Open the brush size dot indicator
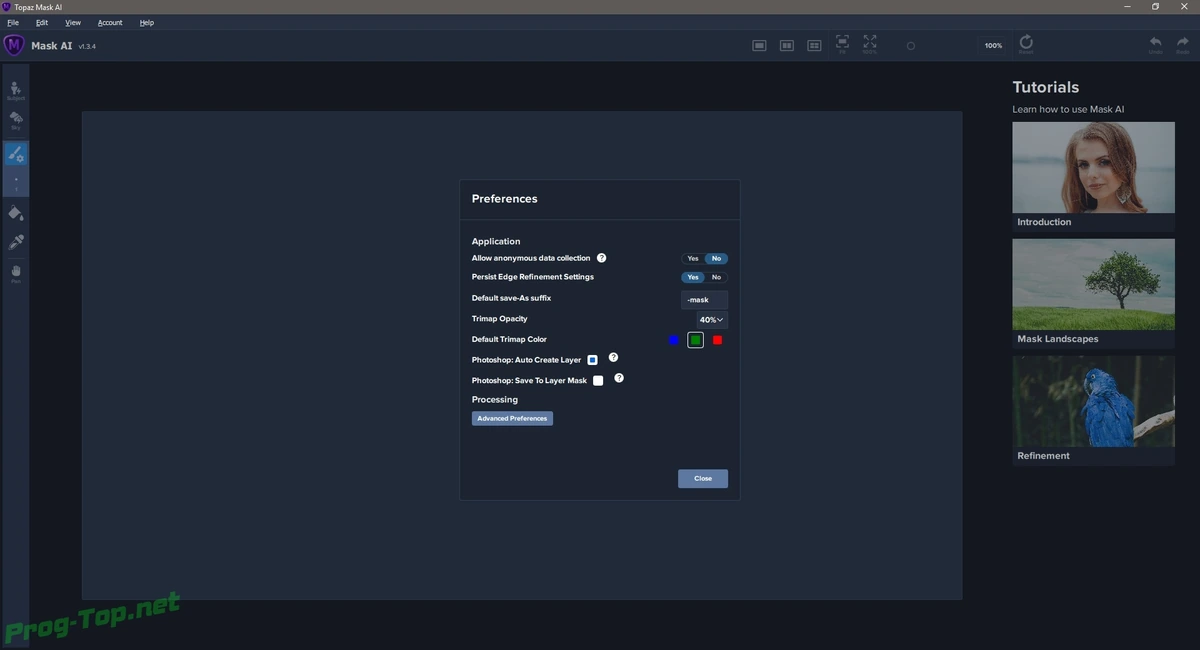 (16, 182)
